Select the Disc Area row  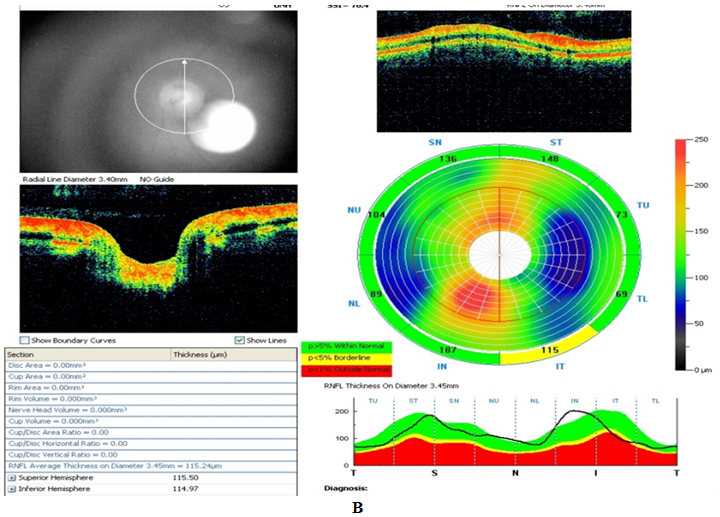pyautogui.click(x=60, y=366)
